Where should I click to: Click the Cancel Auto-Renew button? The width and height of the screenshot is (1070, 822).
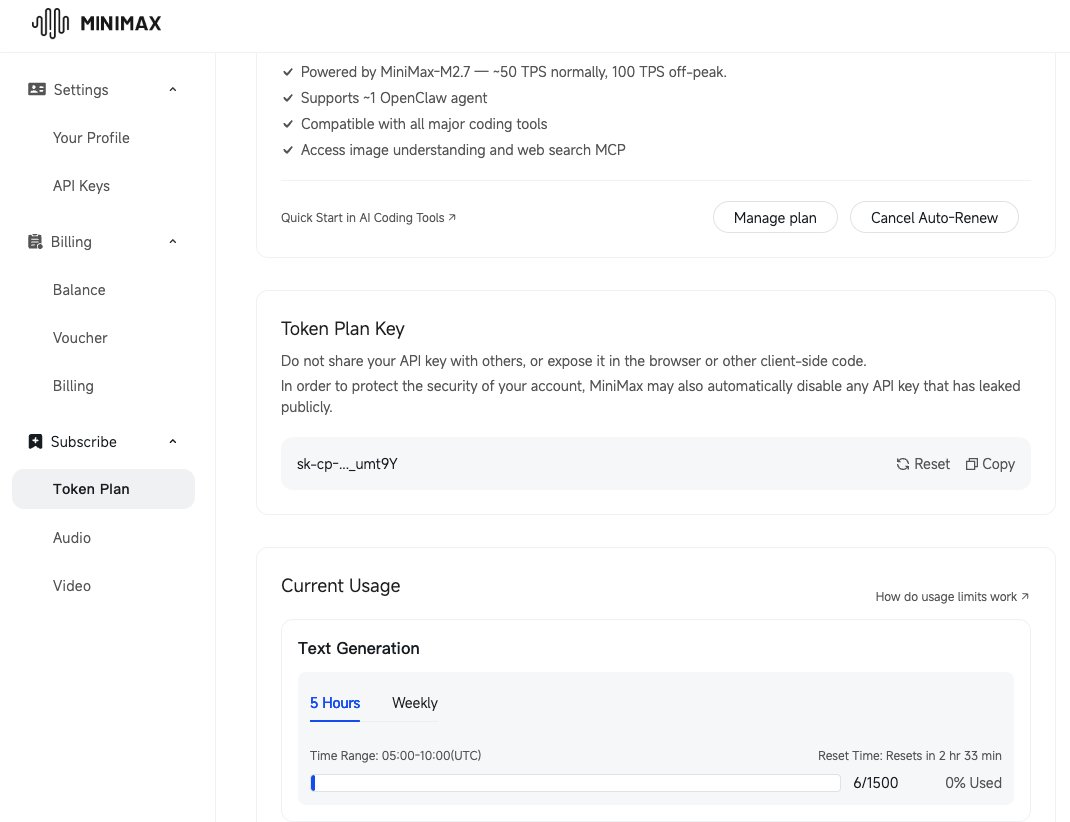[934, 218]
